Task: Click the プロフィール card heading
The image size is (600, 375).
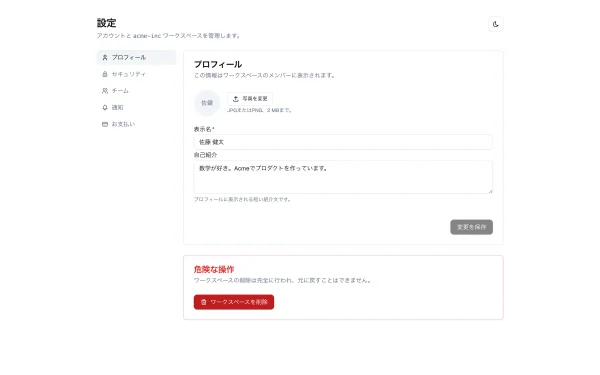Action: click(x=218, y=64)
